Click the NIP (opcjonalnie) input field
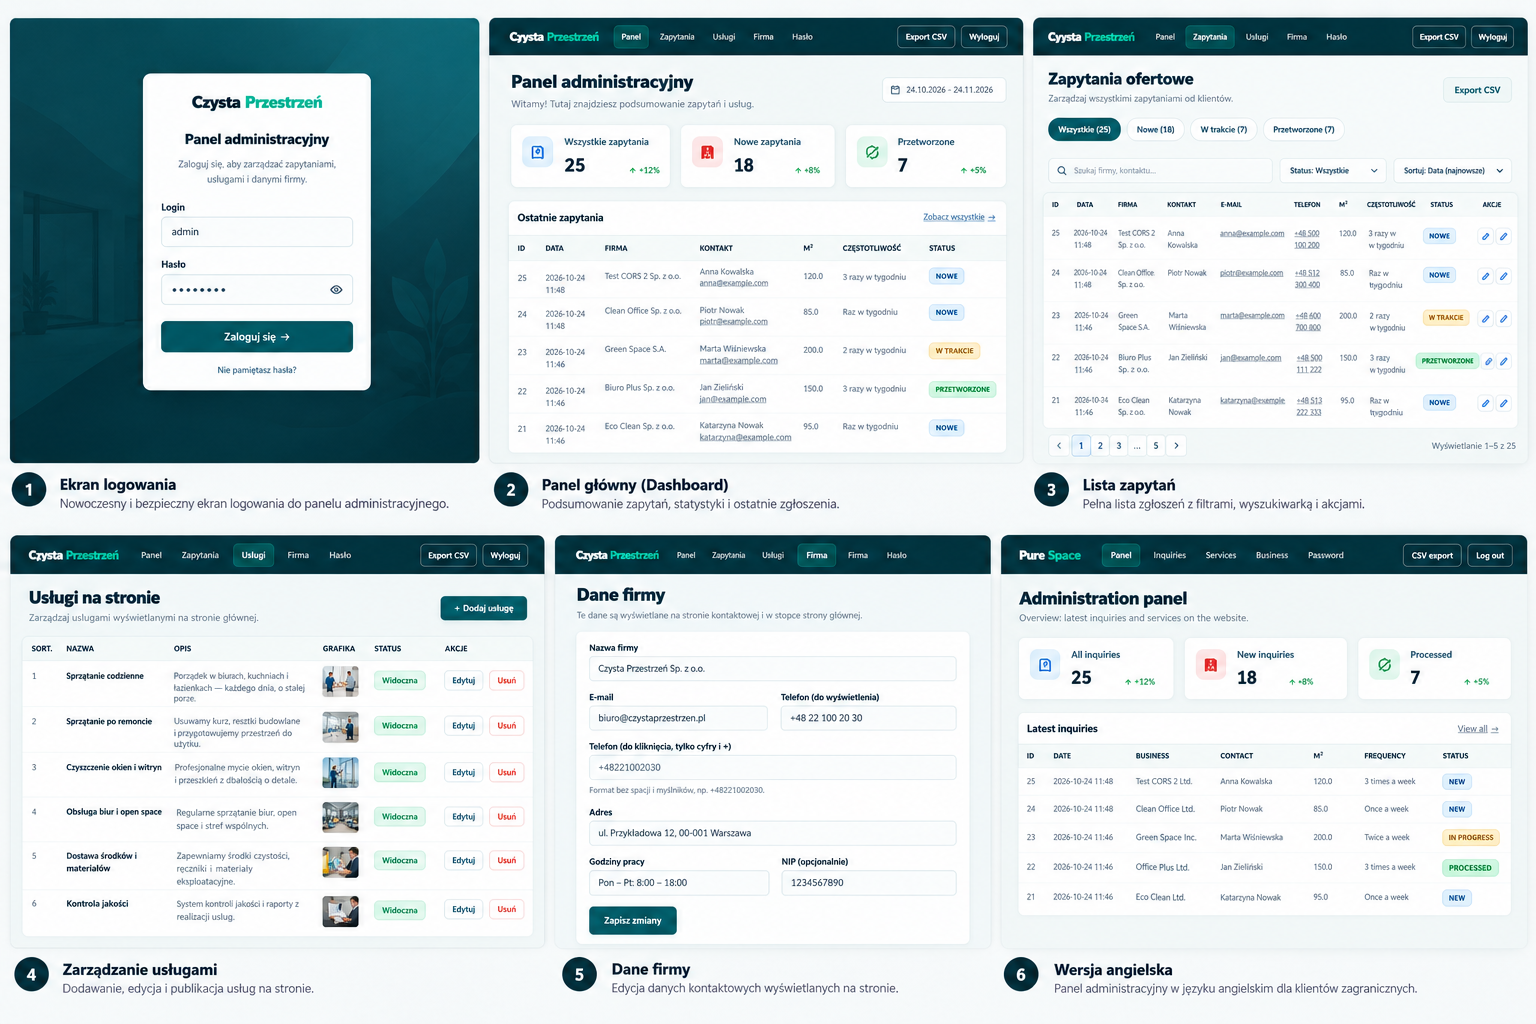Viewport: 1536px width, 1024px height. (x=869, y=883)
